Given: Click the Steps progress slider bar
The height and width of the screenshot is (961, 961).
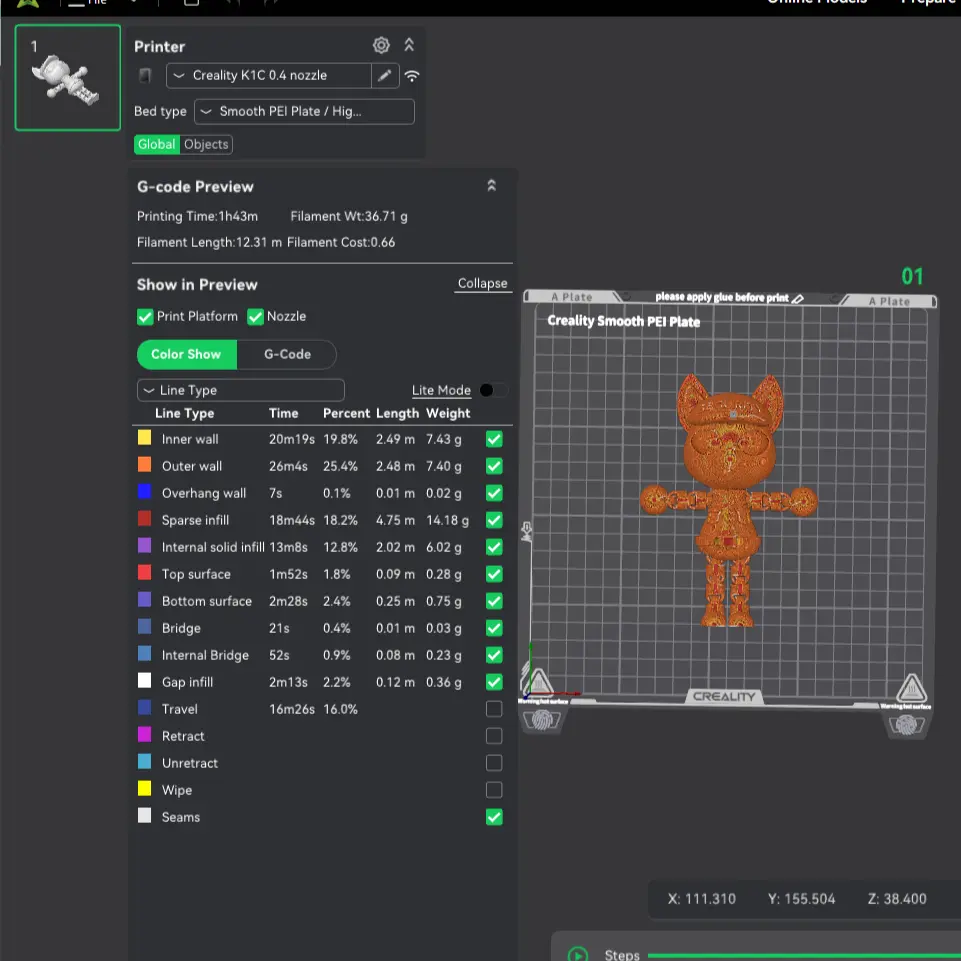Looking at the screenshot, I should click(804, 955).
